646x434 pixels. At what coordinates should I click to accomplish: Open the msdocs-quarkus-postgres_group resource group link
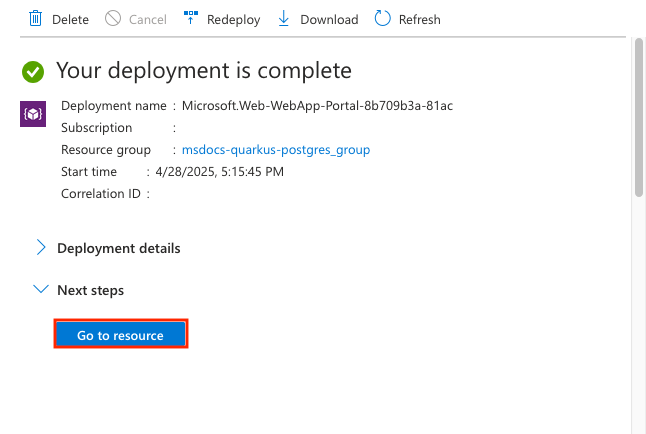276,149
